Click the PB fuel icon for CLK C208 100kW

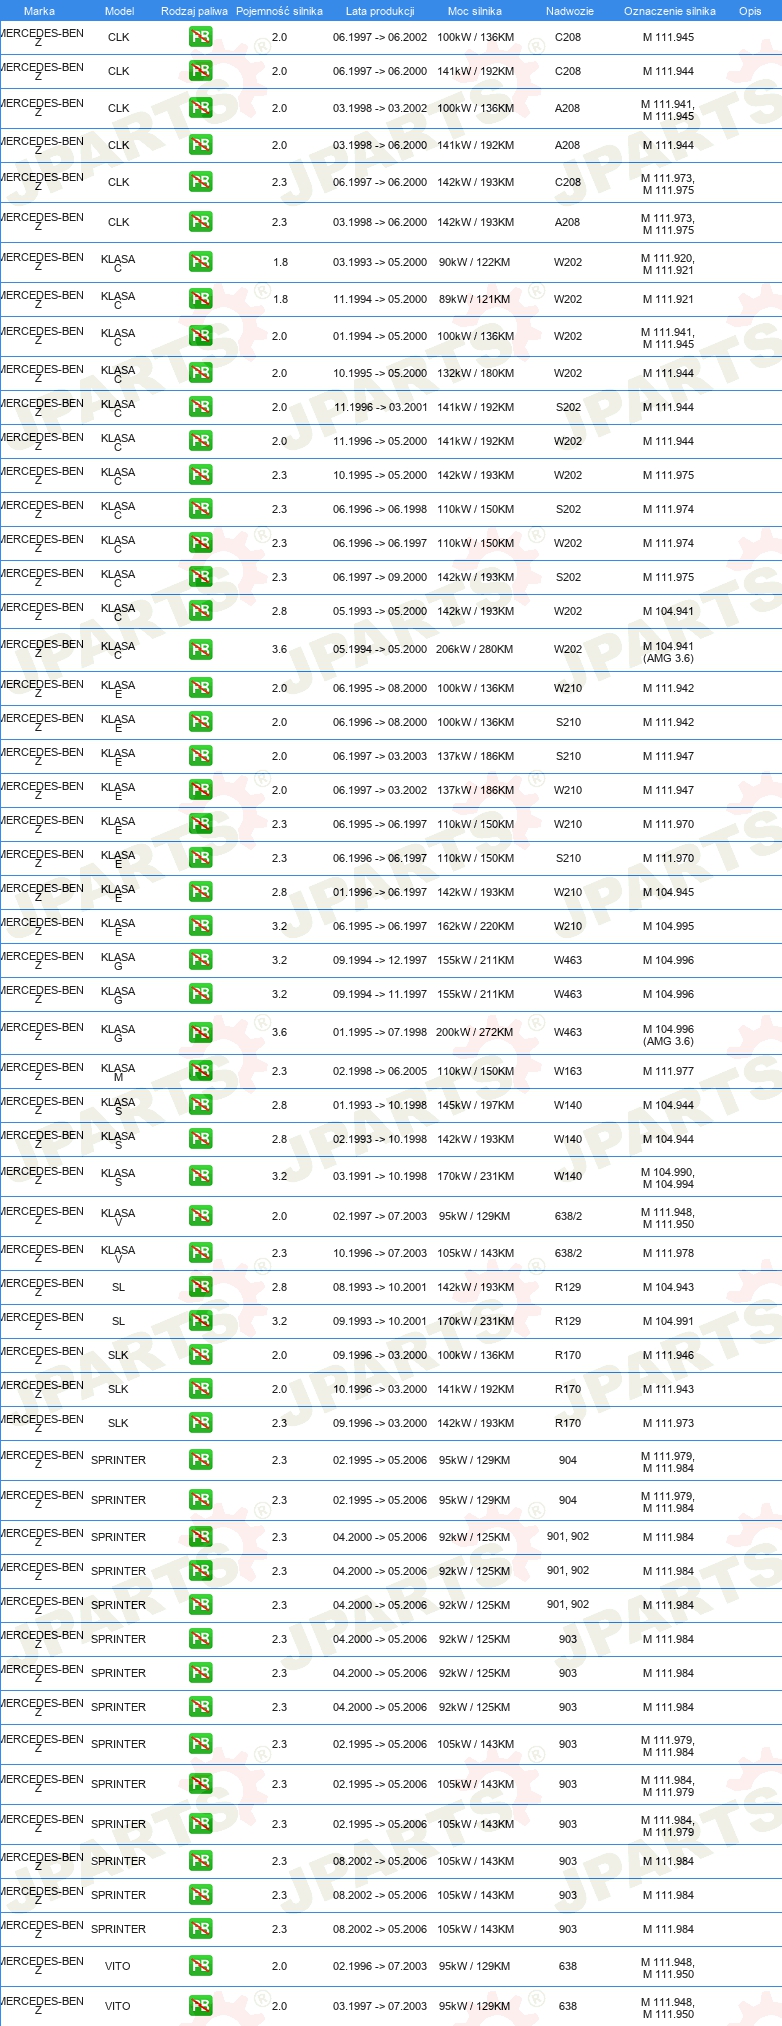click(x=200, y=37)
